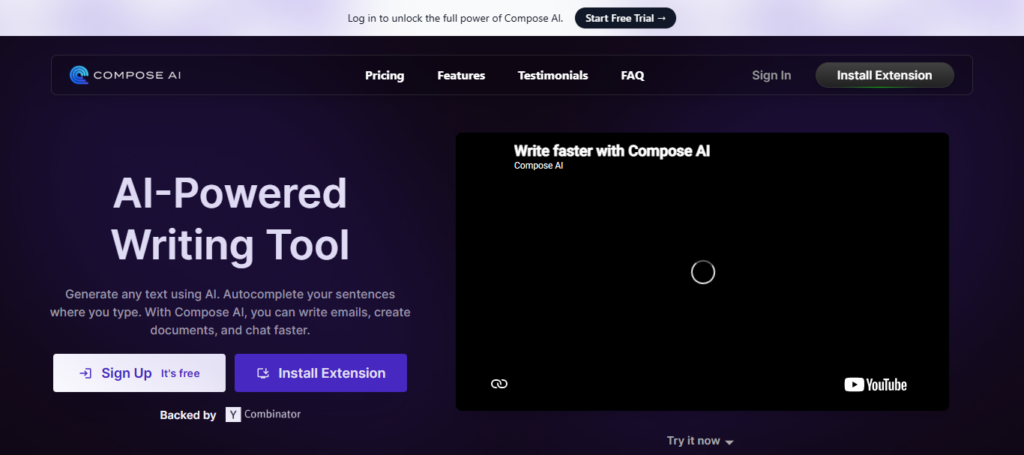Viewport: 1024px width, 455px height.
Task: Open the YouTube logo in the video
Action: [875, 384]
